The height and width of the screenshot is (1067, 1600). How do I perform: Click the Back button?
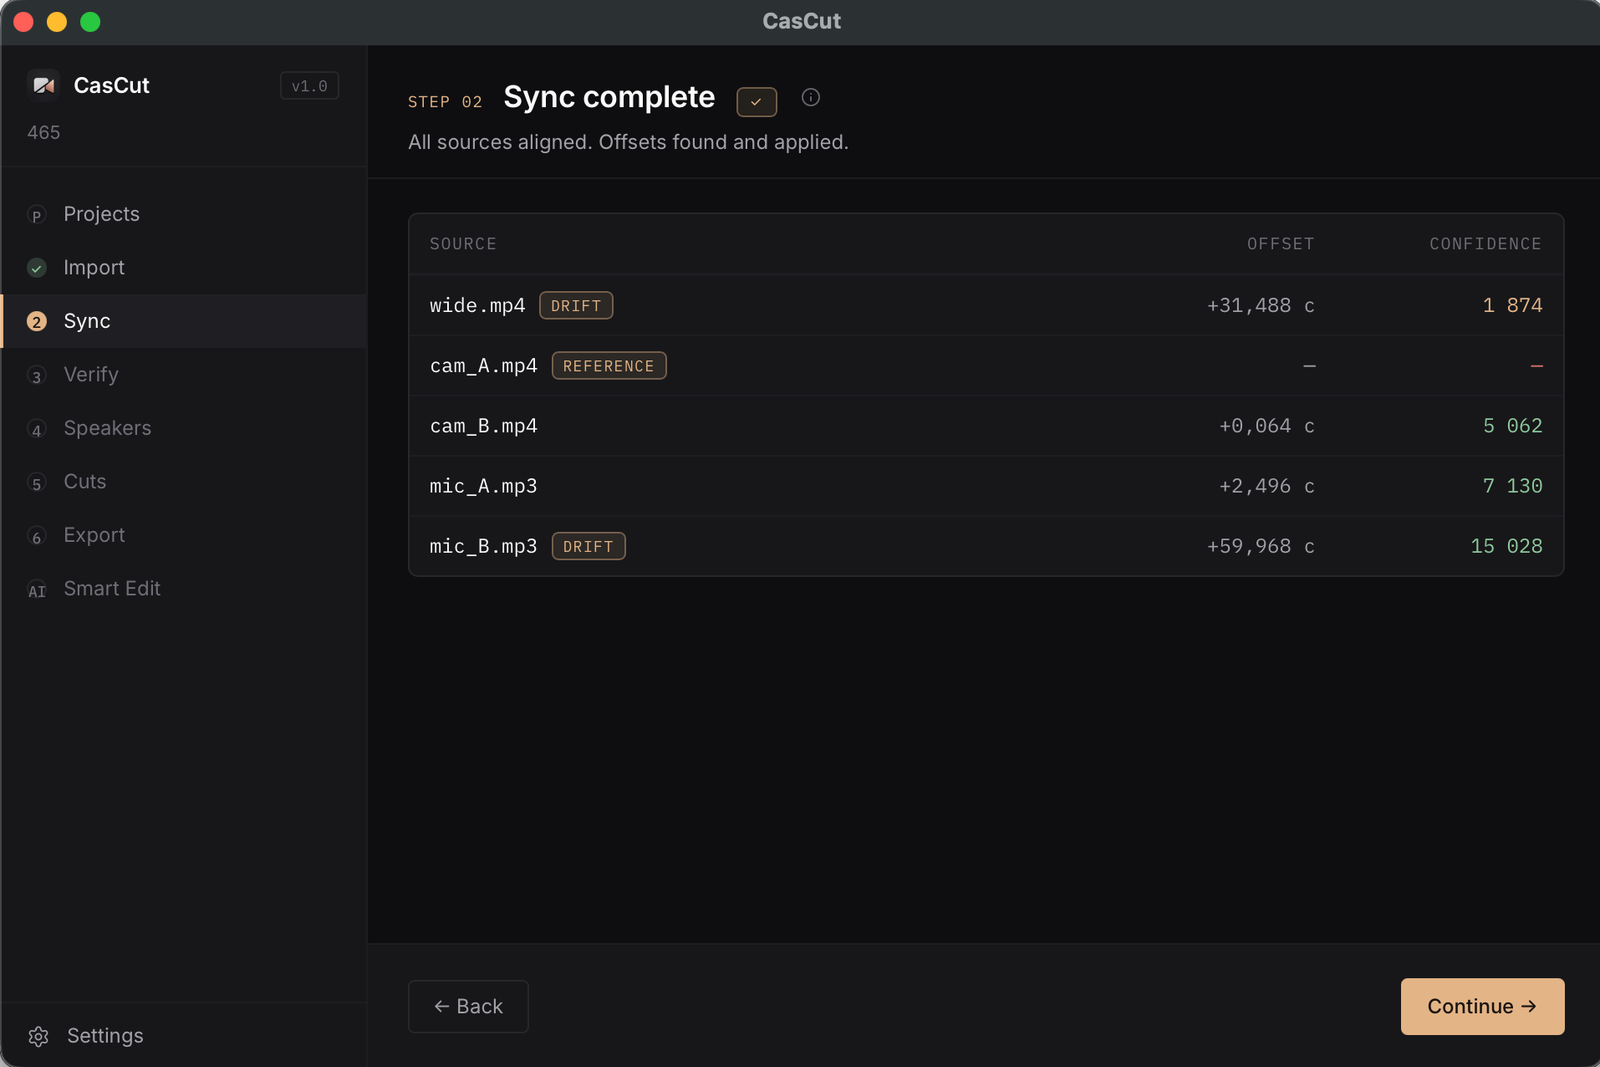pyautogui.click(x=468, y=1006)
